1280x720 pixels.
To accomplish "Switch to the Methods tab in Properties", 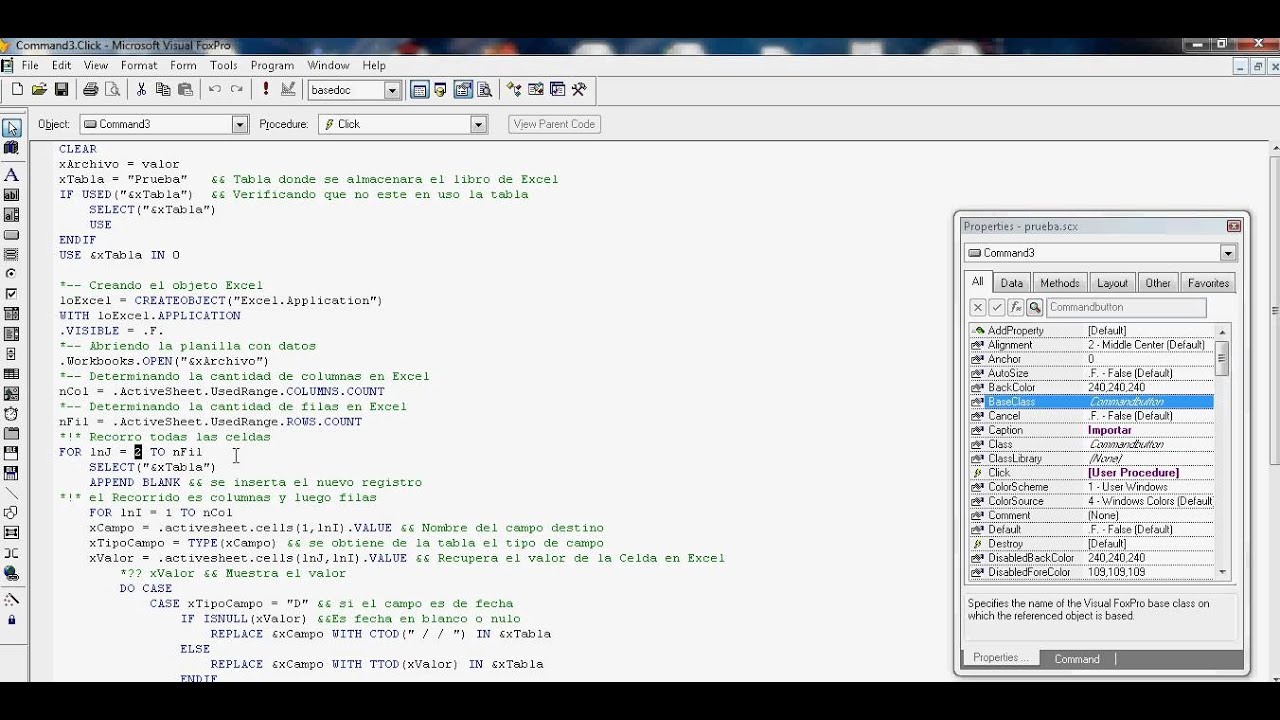I will point(1059,283).
